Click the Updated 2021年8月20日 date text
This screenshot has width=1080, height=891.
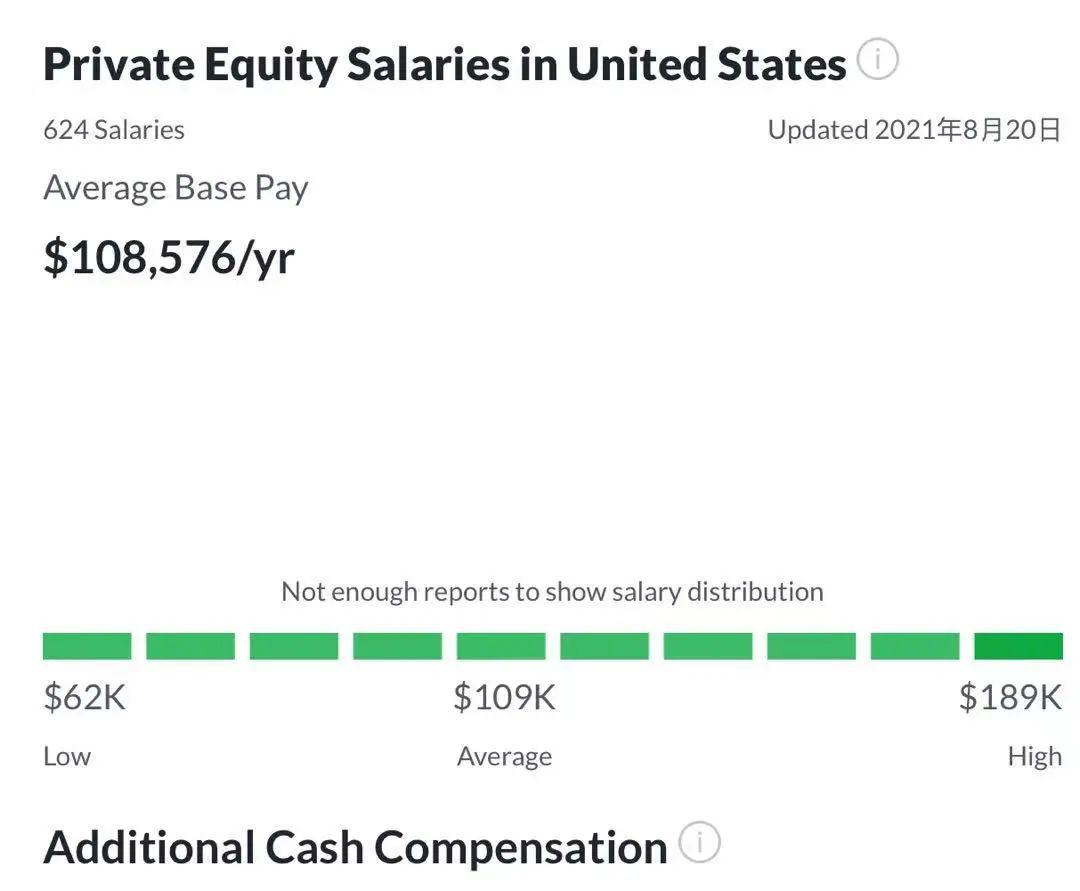[913, 130]
